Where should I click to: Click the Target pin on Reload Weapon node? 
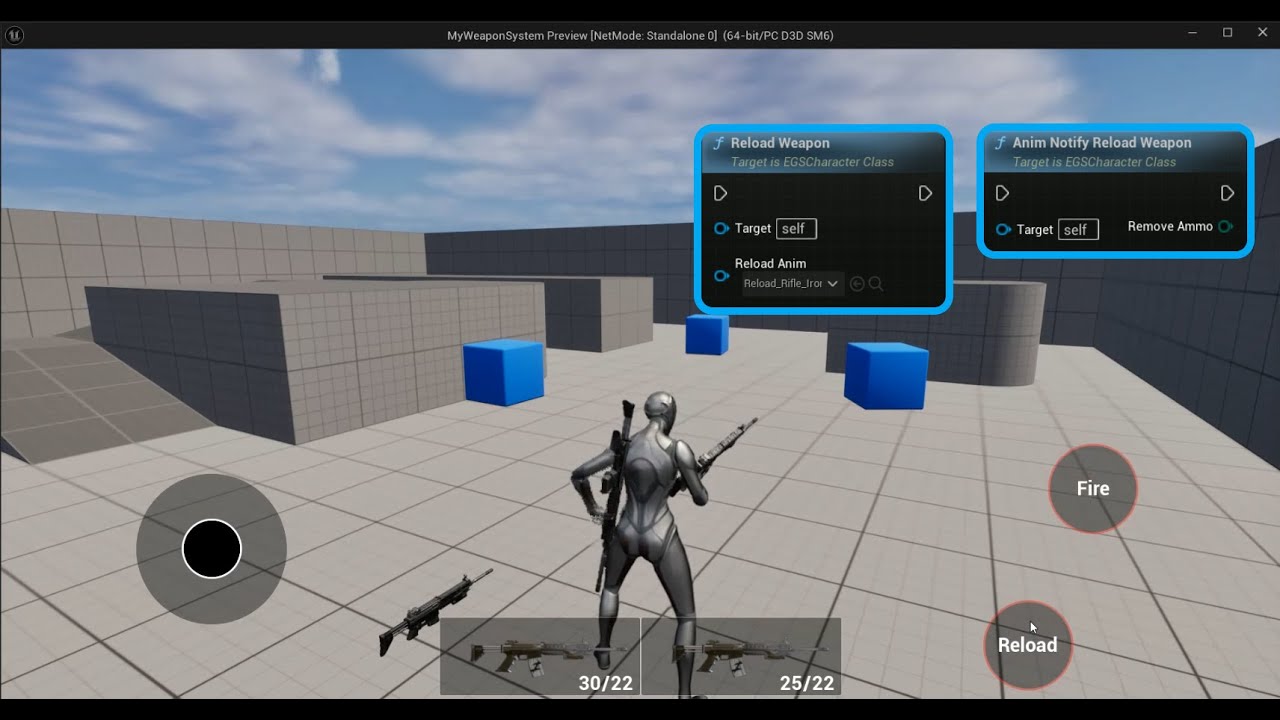[721, 229]
